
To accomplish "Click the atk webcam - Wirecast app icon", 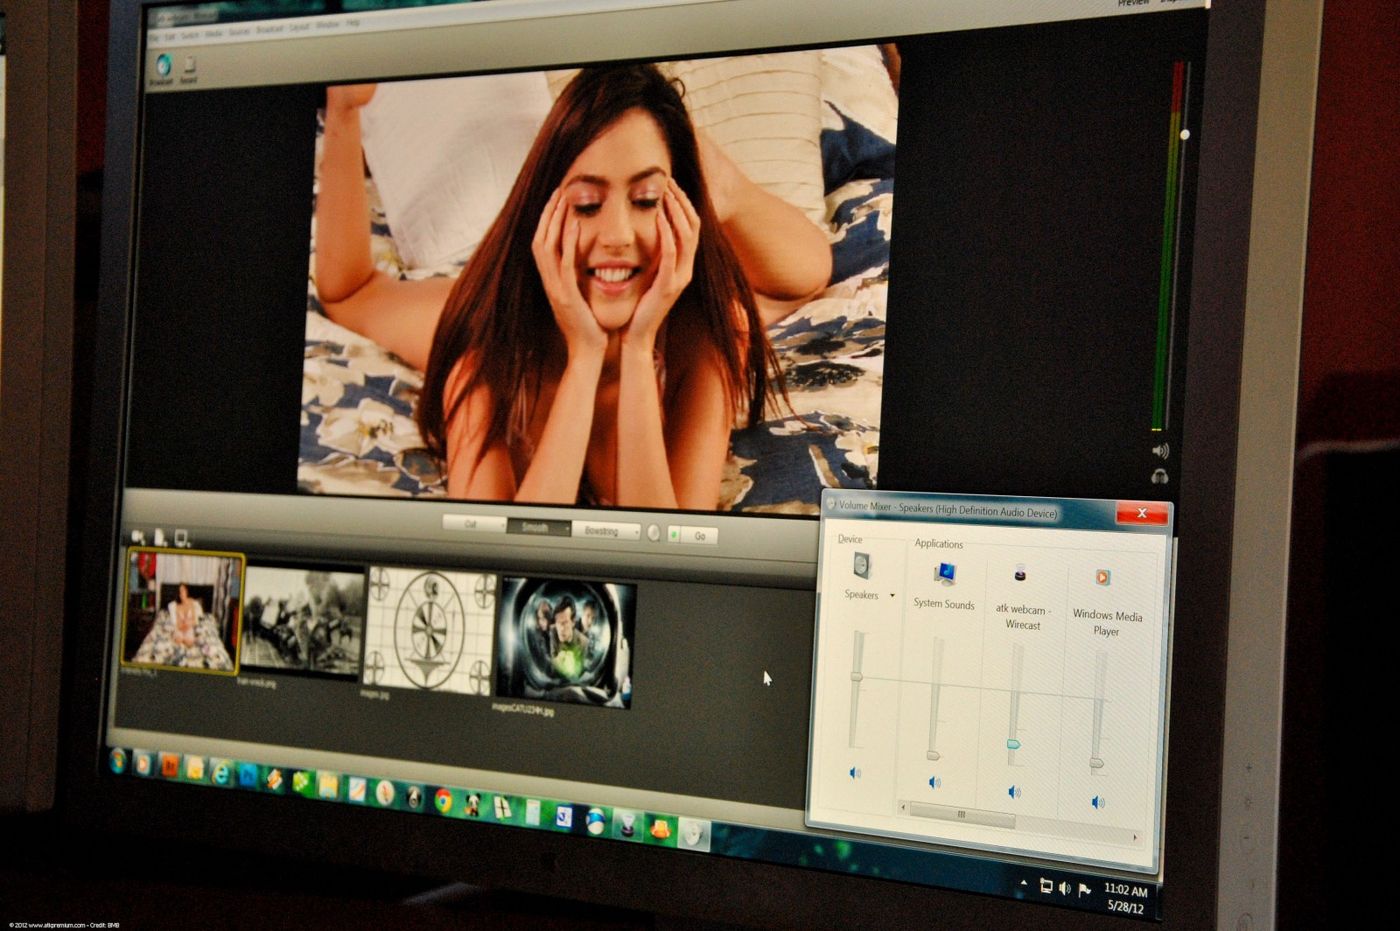I will 1020,574.
